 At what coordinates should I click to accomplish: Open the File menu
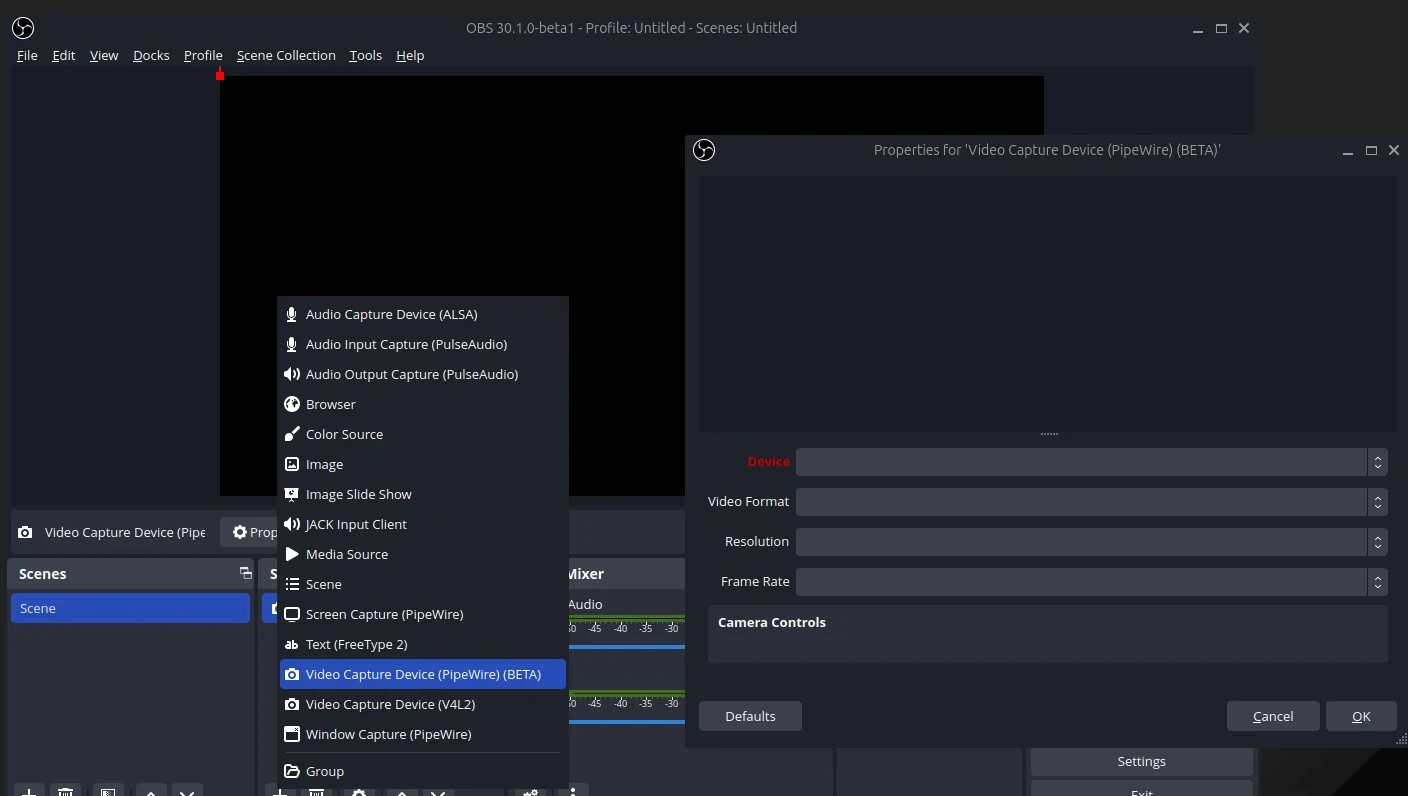27,55
